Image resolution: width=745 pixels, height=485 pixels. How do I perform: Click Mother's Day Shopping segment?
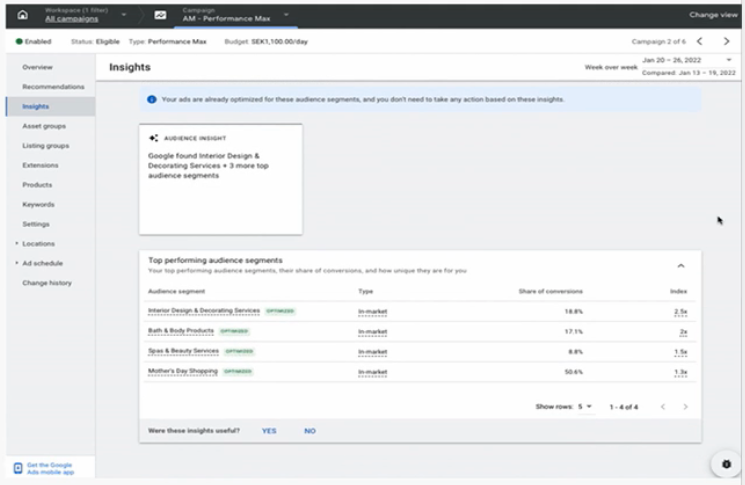[183, 371]
